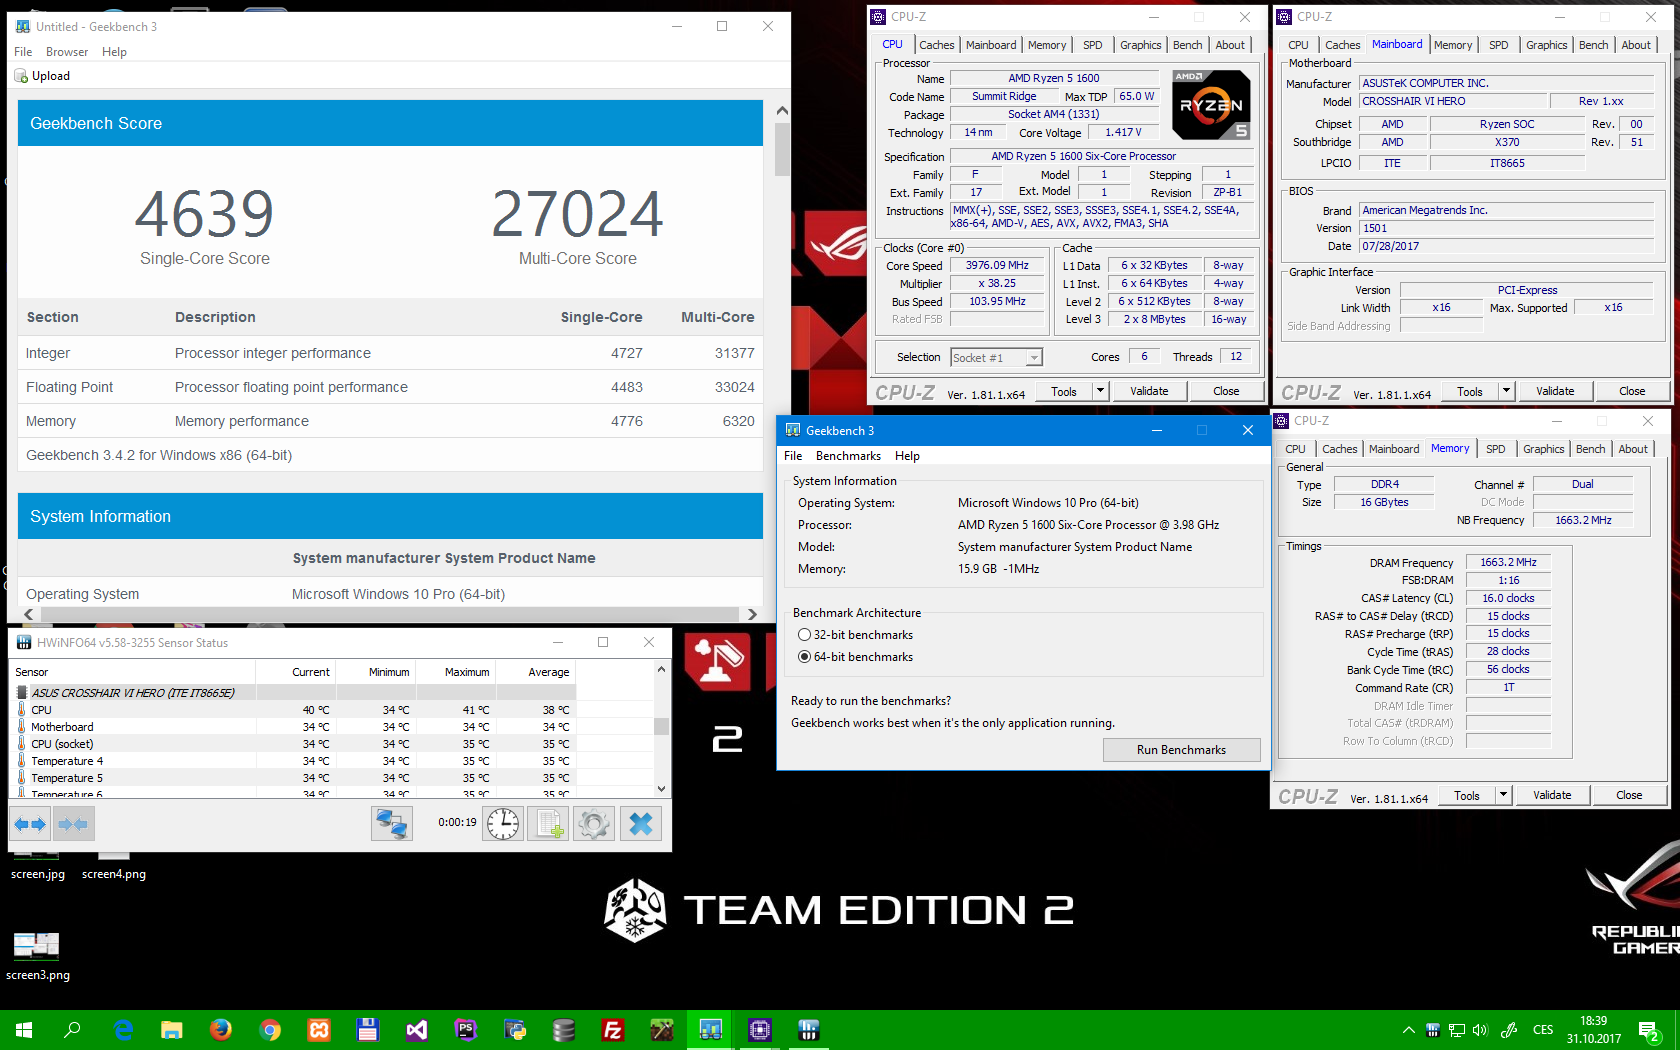The width and height of the screenshot is (1680, 1052).
Task: Click the HWiNFO clock reset-timer icon
Action: coord(503,824)
